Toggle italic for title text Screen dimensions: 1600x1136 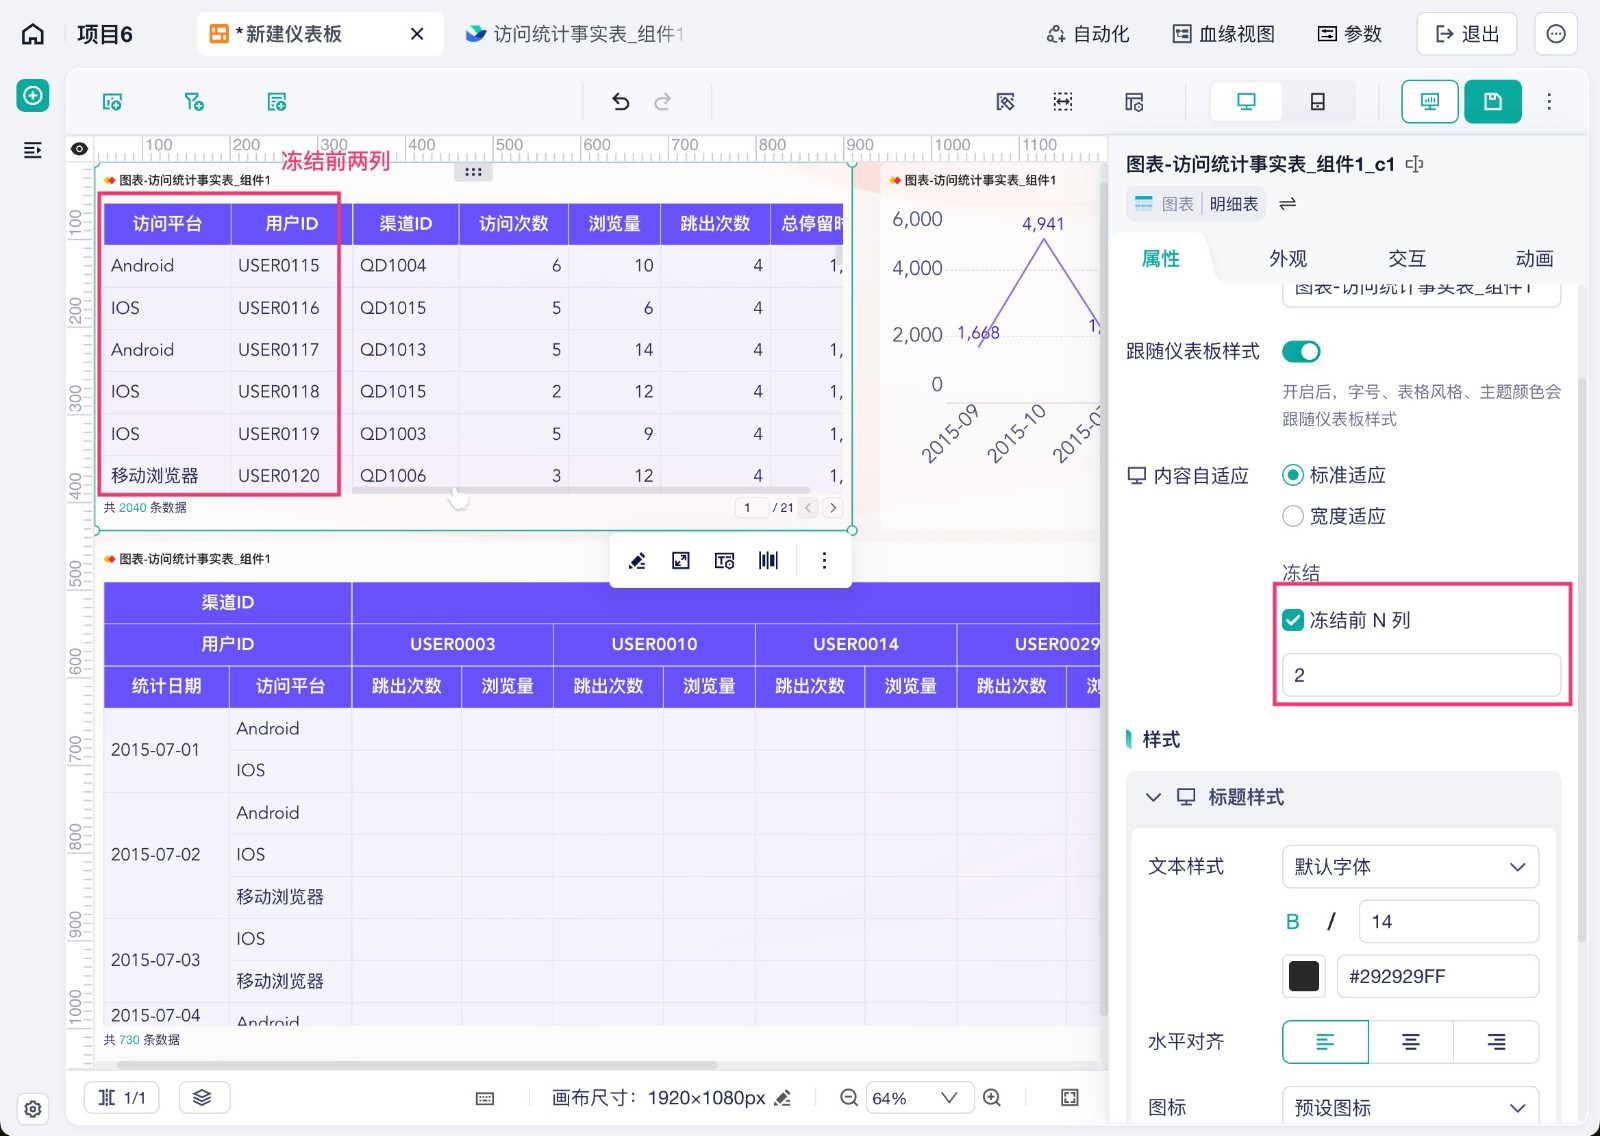click(x=1331, y=922)
